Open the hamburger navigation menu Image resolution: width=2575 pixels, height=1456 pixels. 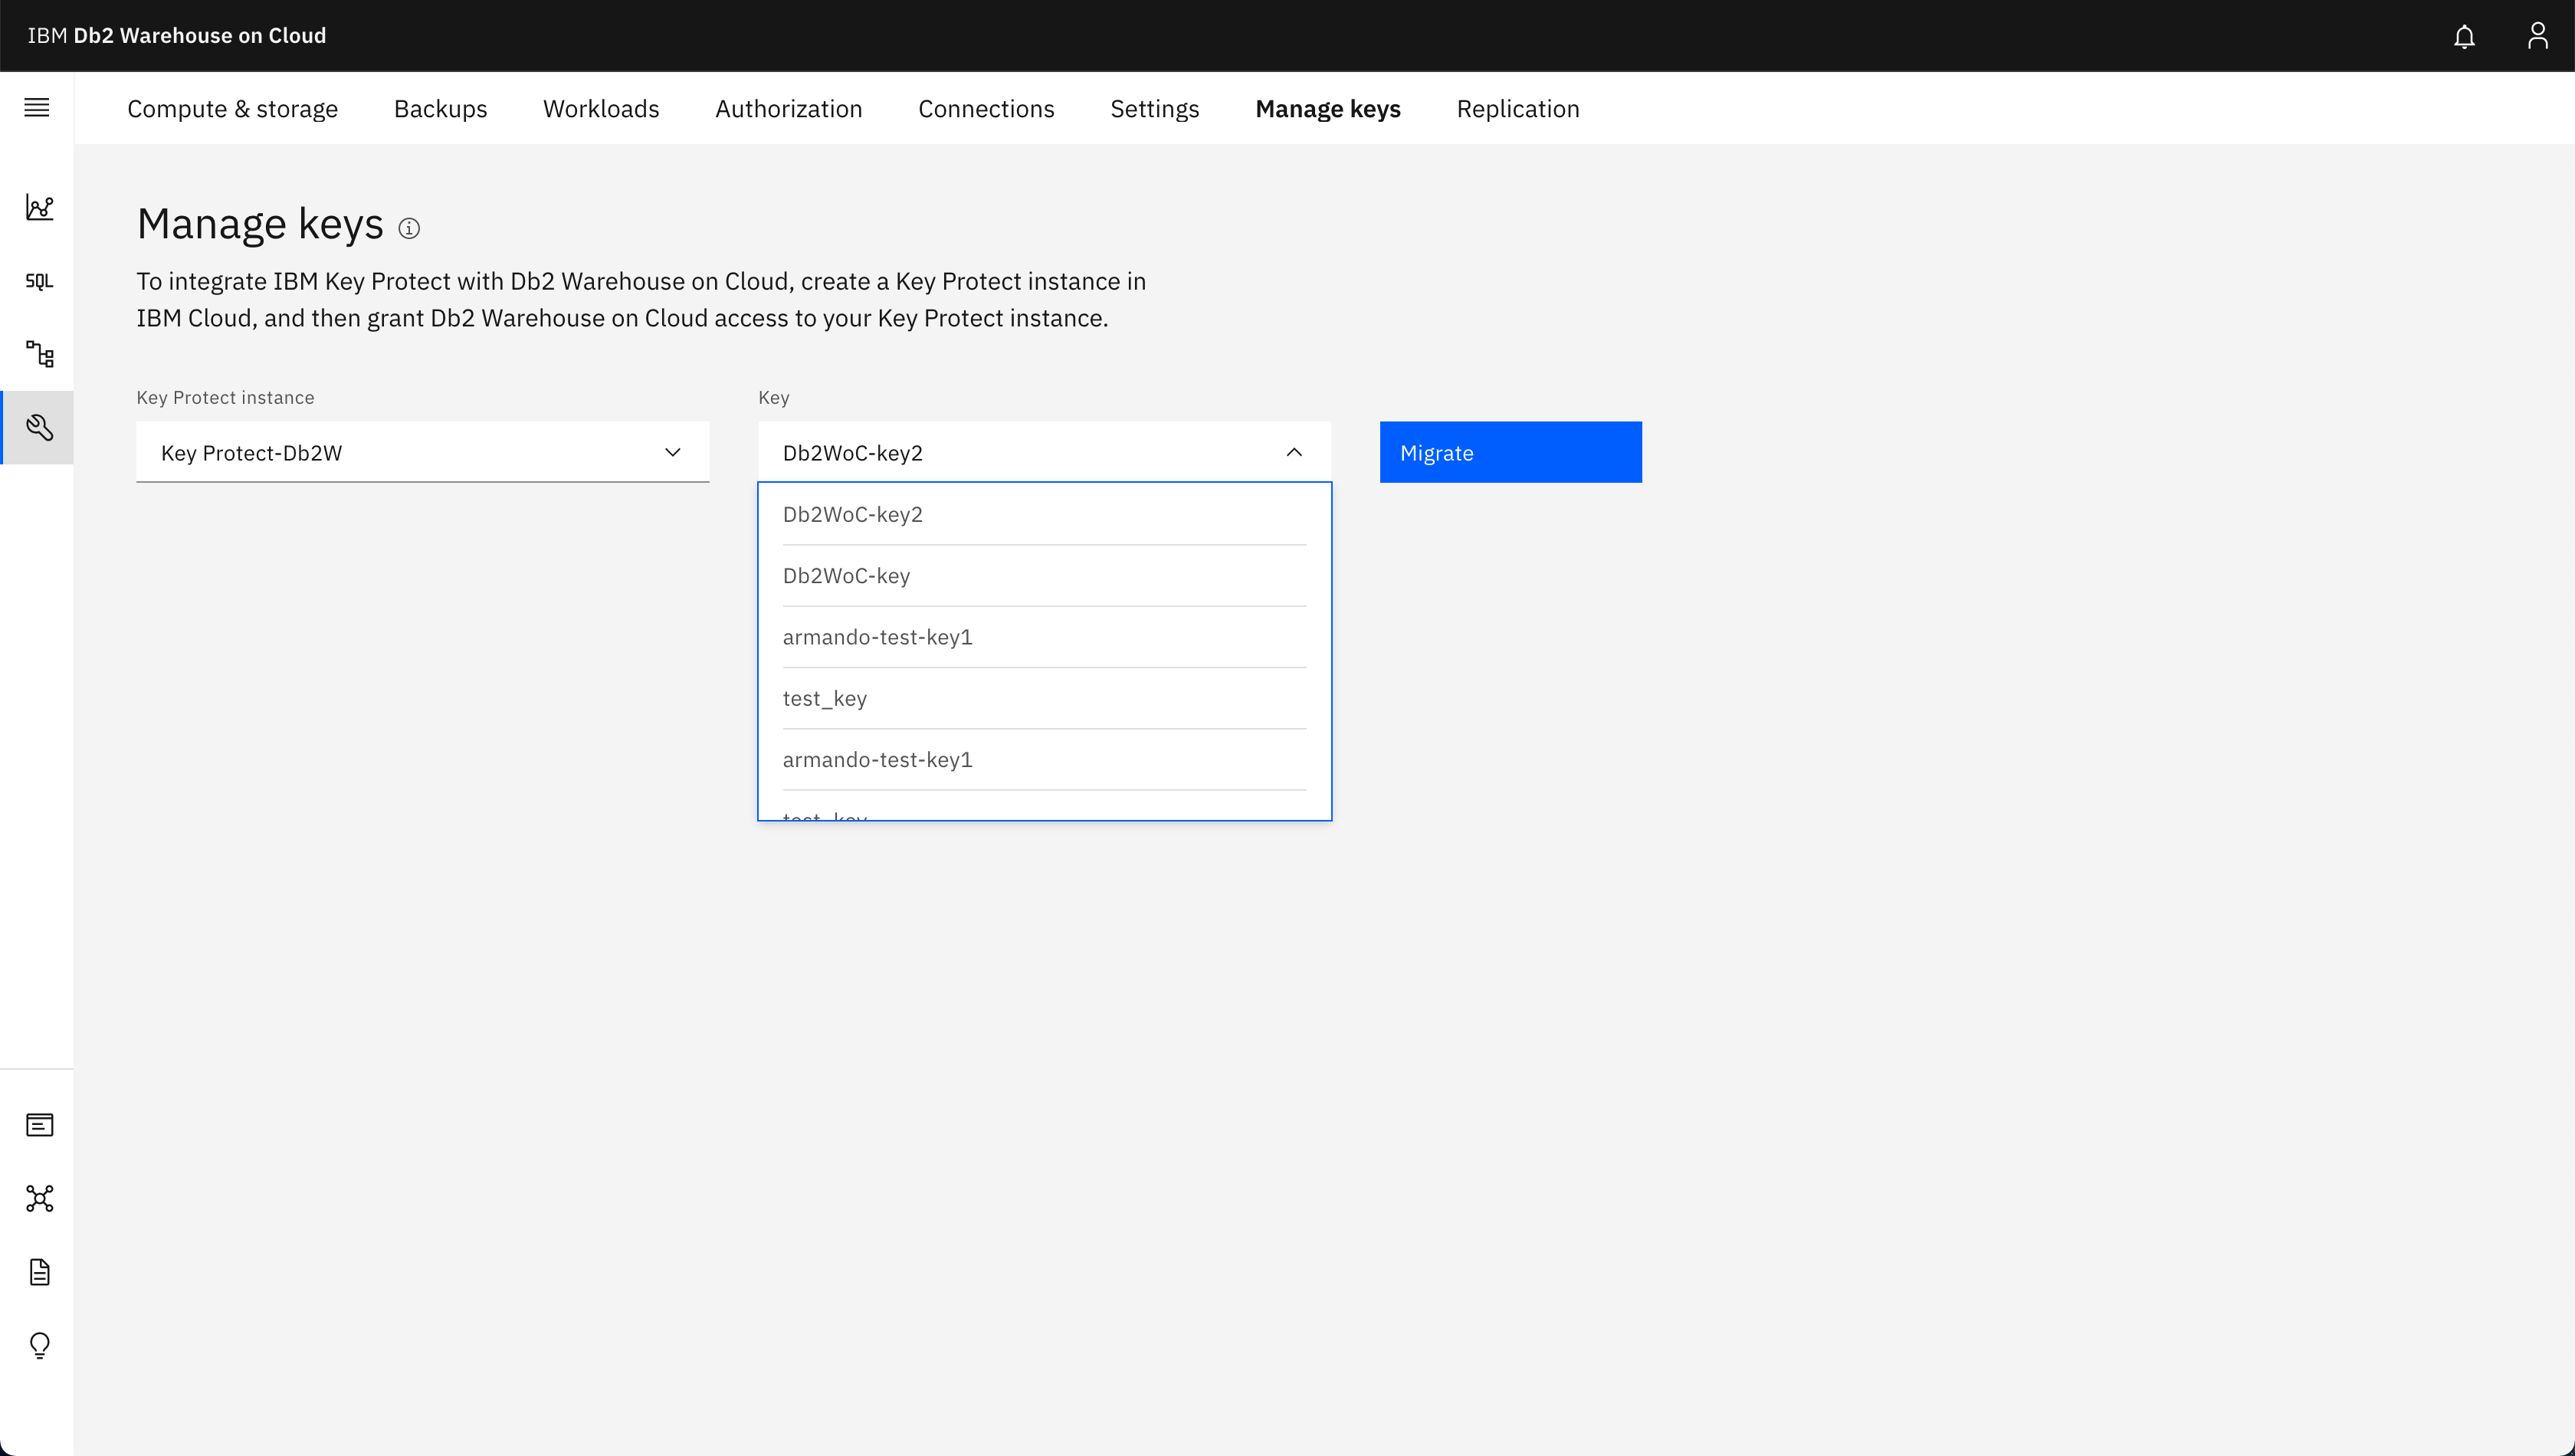coord(37,107)
